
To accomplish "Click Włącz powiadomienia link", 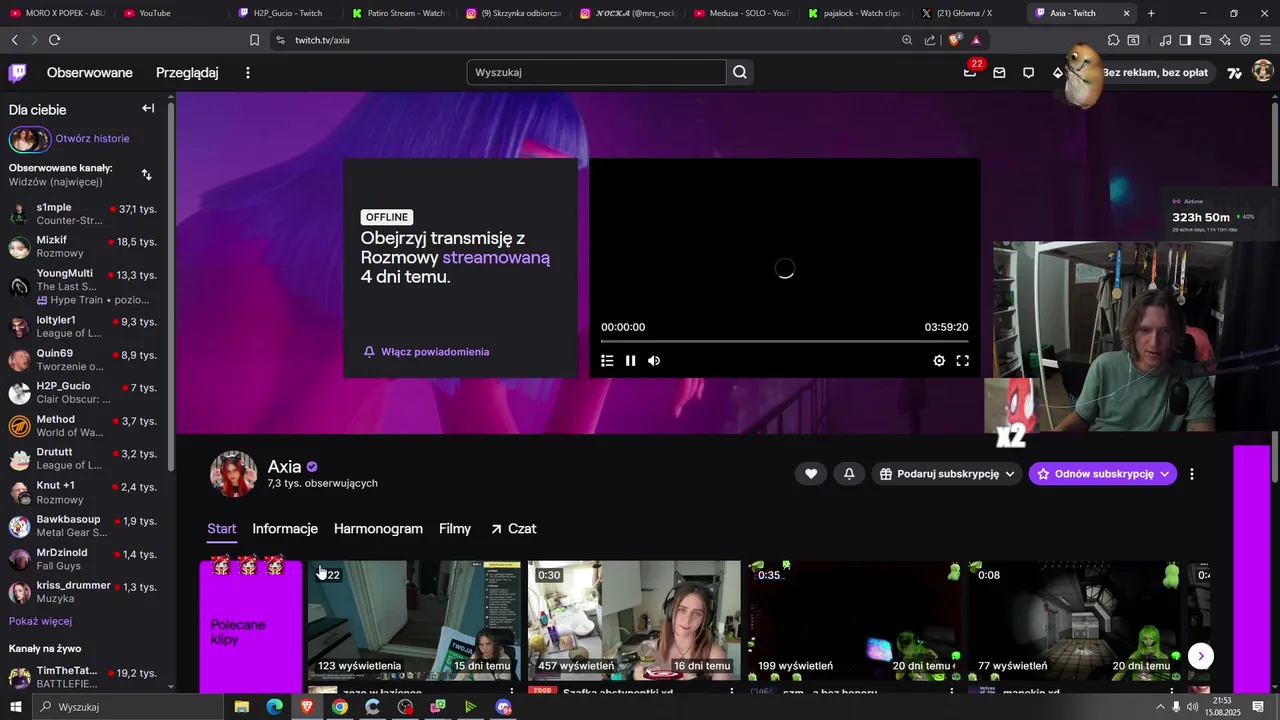I will pos(427,352).
